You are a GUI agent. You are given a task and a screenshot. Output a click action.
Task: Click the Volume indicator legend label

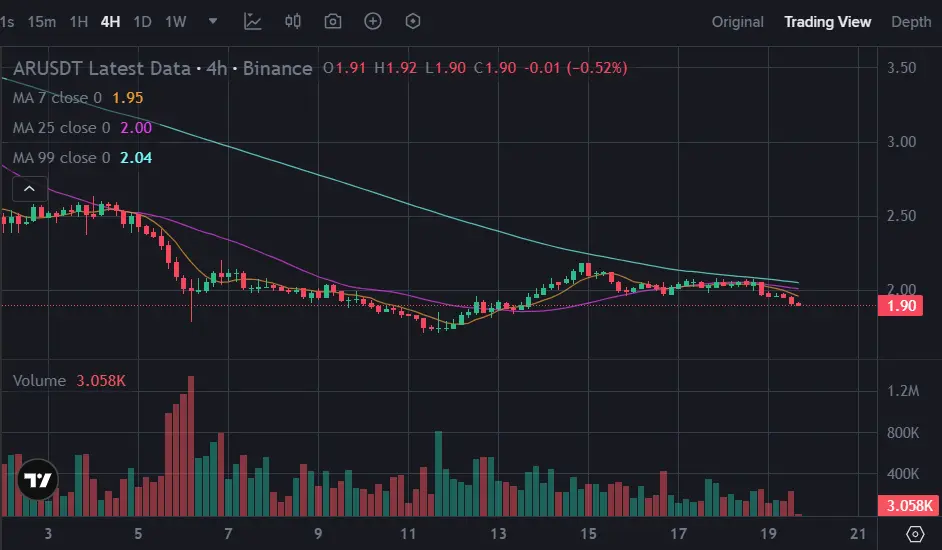[x=40, y=381]
